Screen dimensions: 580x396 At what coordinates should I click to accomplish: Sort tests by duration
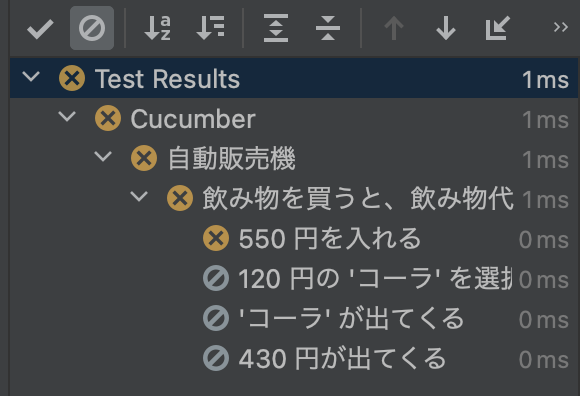pyautogui.click(x=210, y=28)
